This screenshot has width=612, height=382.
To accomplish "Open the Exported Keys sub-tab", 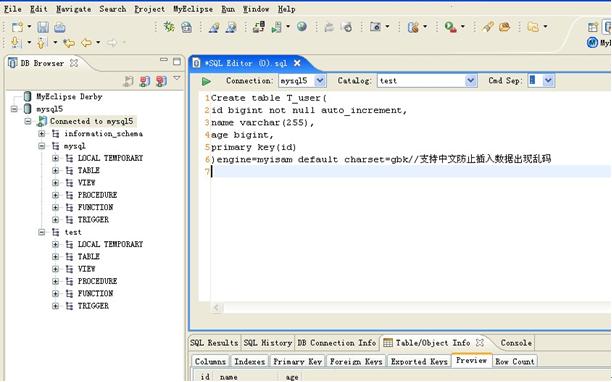I will 419,362.
